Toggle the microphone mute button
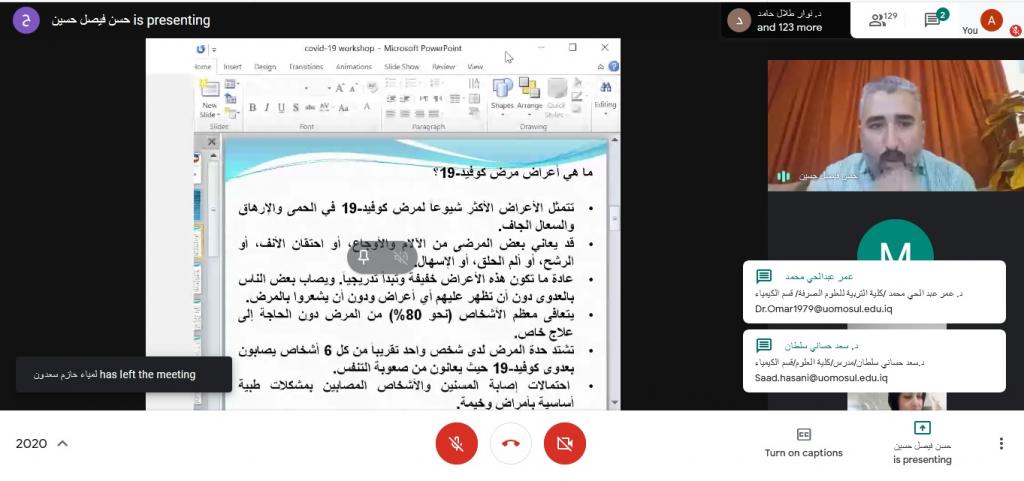This screenshot has height=481, width=1024. tap(457, 443)
